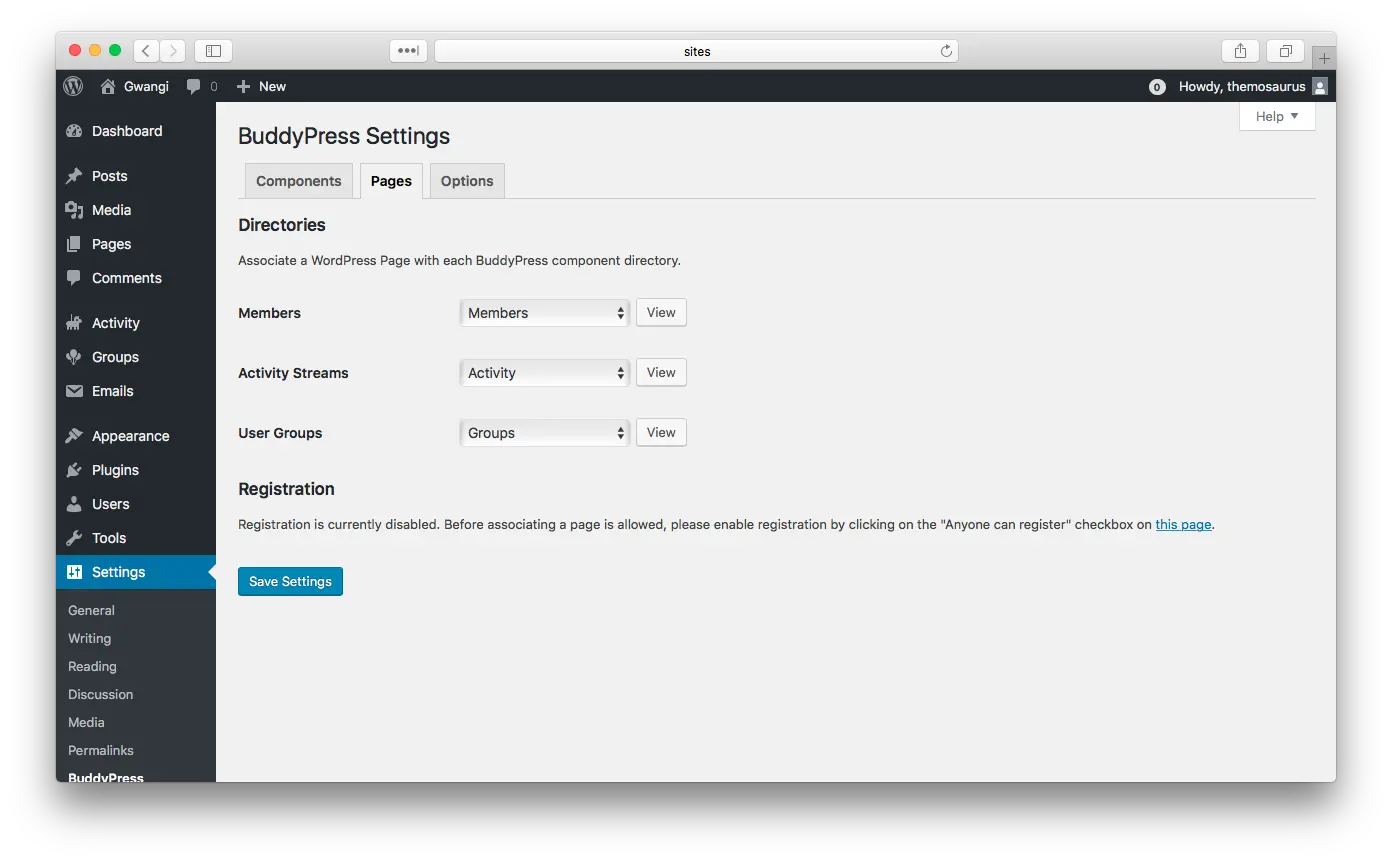Switch to the Options tab
The height and width of the screenshot is (862, 1392).
point(467,181)
